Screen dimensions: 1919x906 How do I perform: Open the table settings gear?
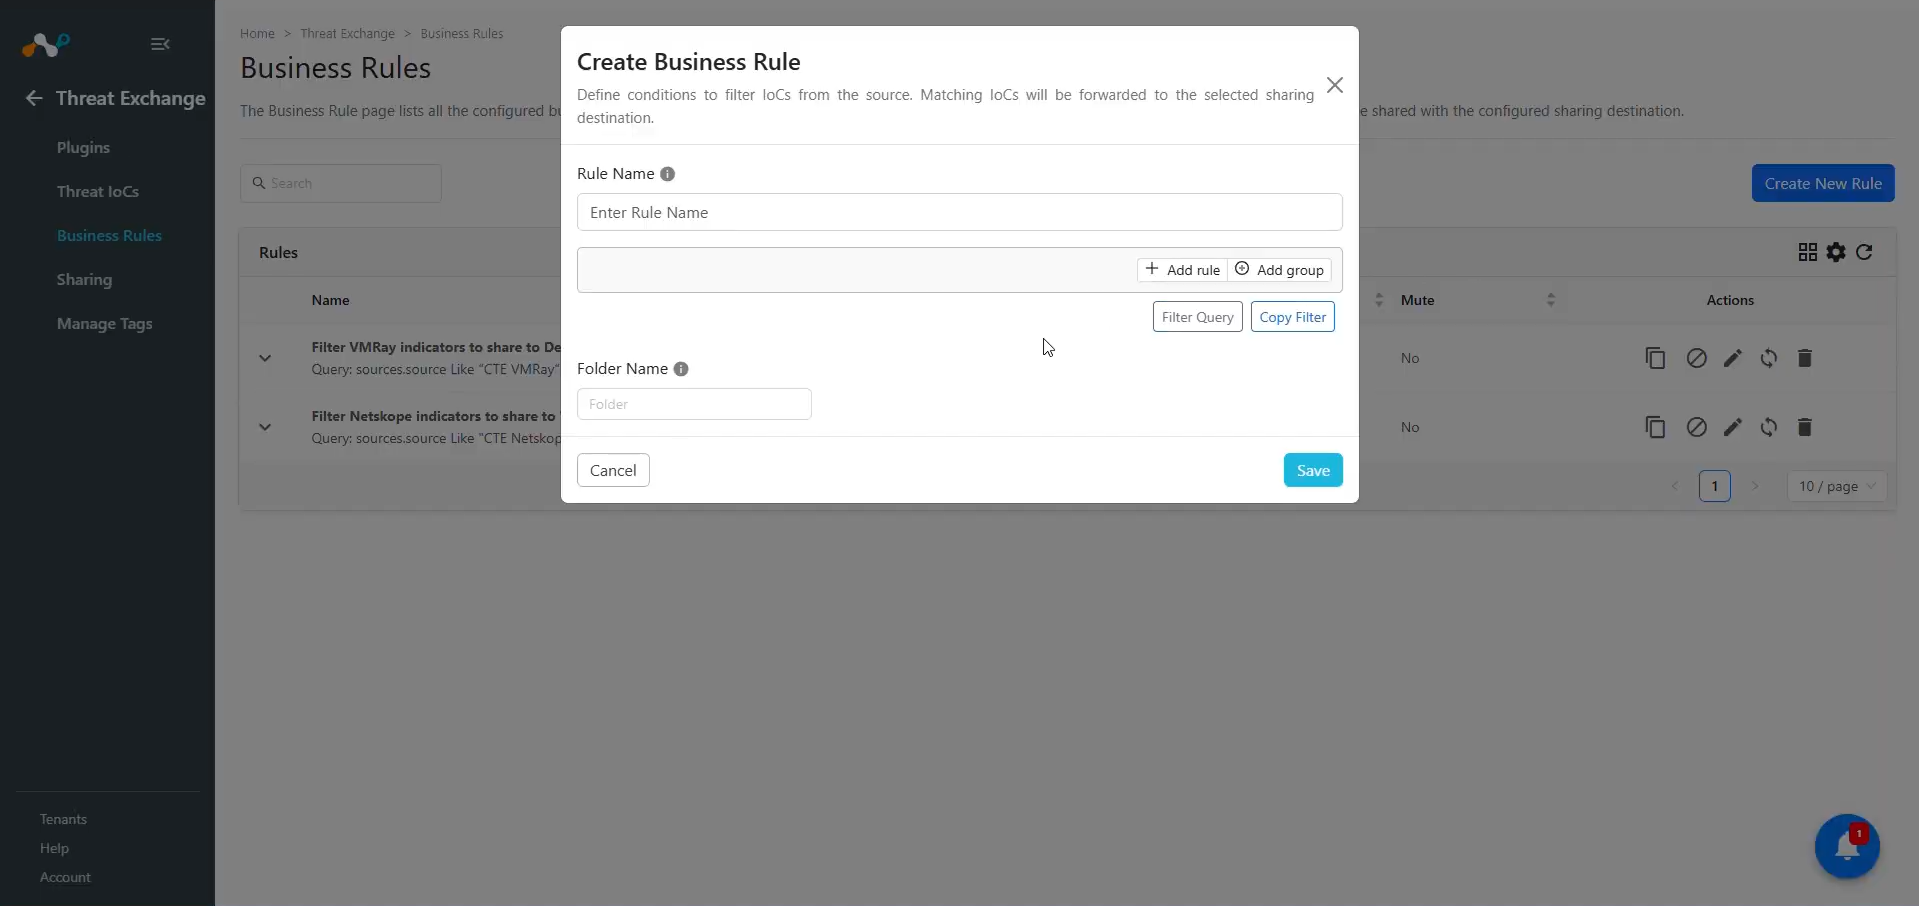click(1836, 252)
